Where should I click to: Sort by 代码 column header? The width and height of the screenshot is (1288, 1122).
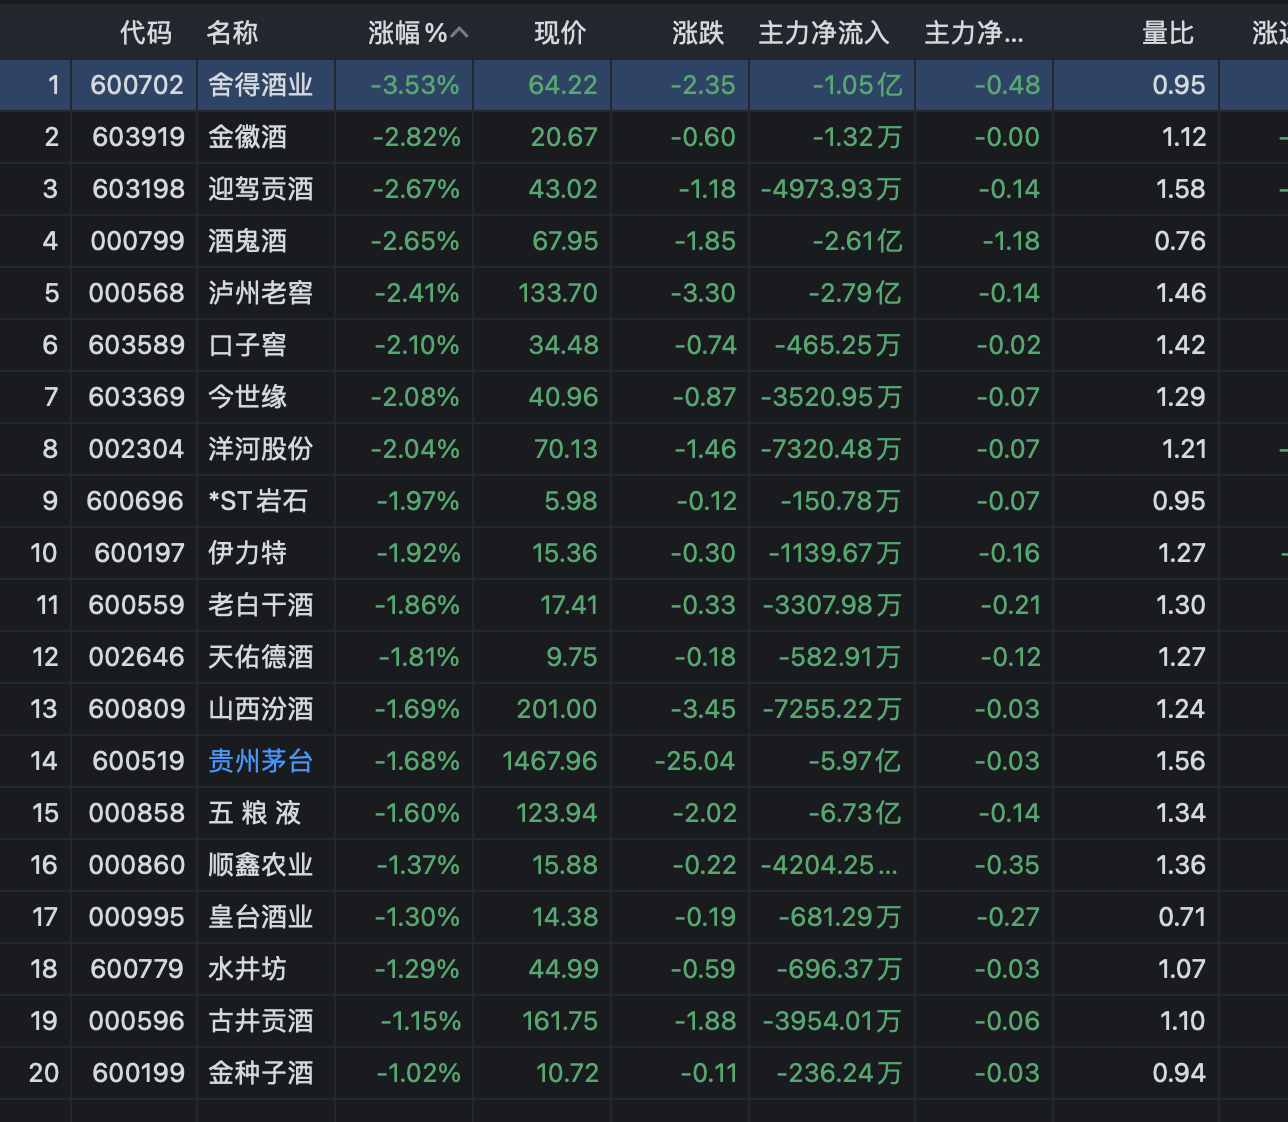(146, 33)
